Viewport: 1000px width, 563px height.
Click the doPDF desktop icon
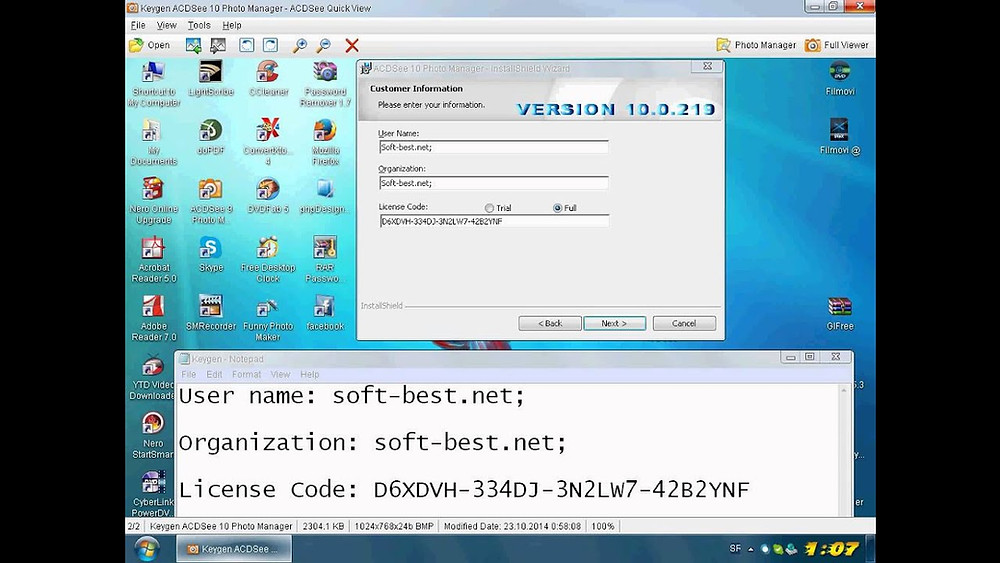210,137
